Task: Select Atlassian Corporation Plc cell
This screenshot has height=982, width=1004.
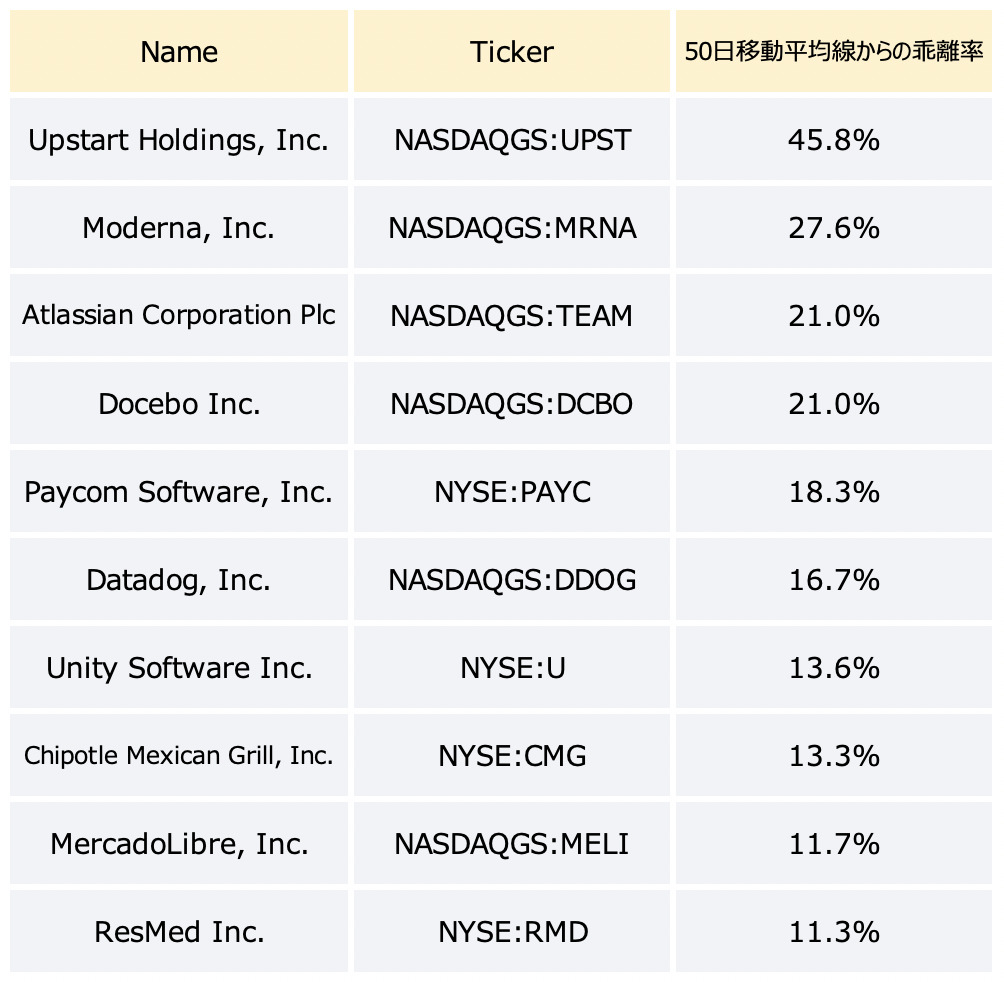Action: click(179, 315)
